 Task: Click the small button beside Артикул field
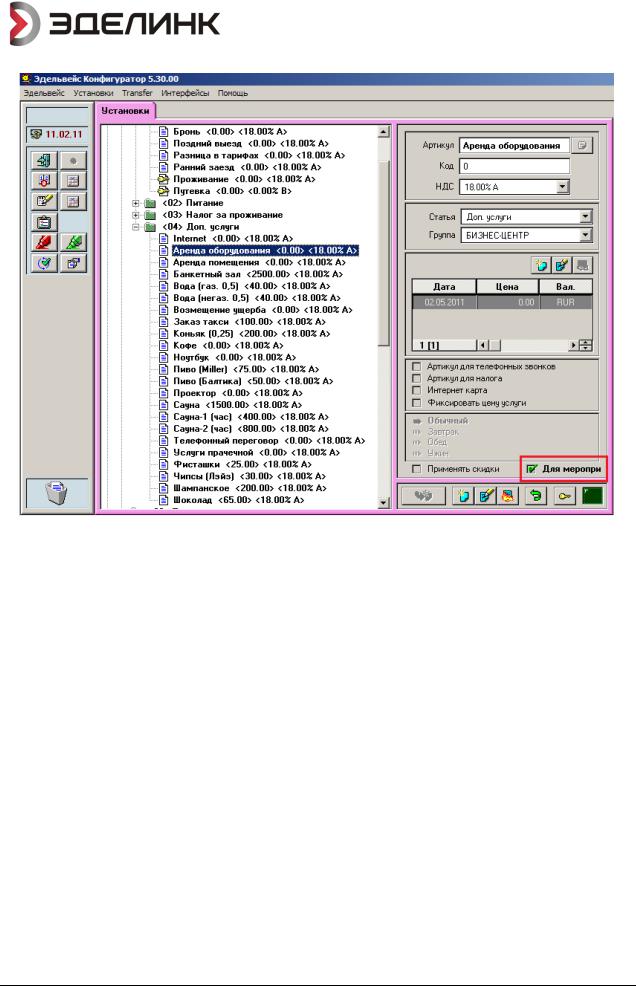click(x=583, y=145)
